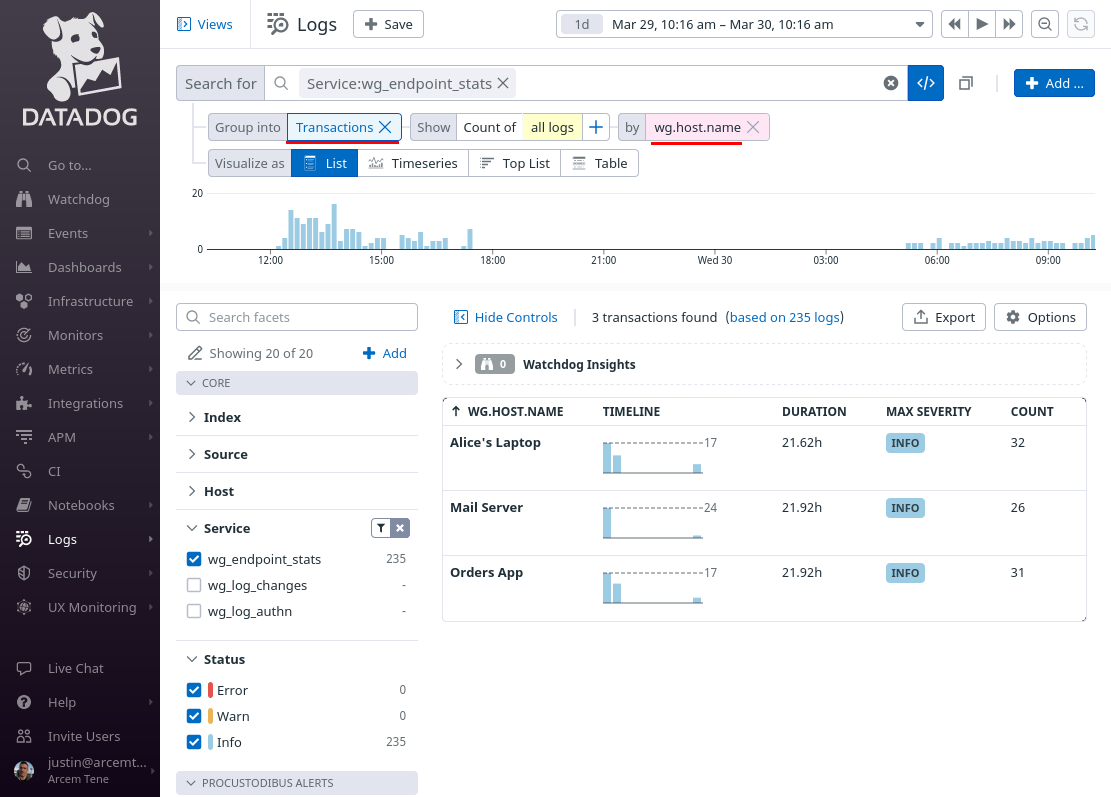
Task: Play live log tail
Action: click(x=982, y=24)
